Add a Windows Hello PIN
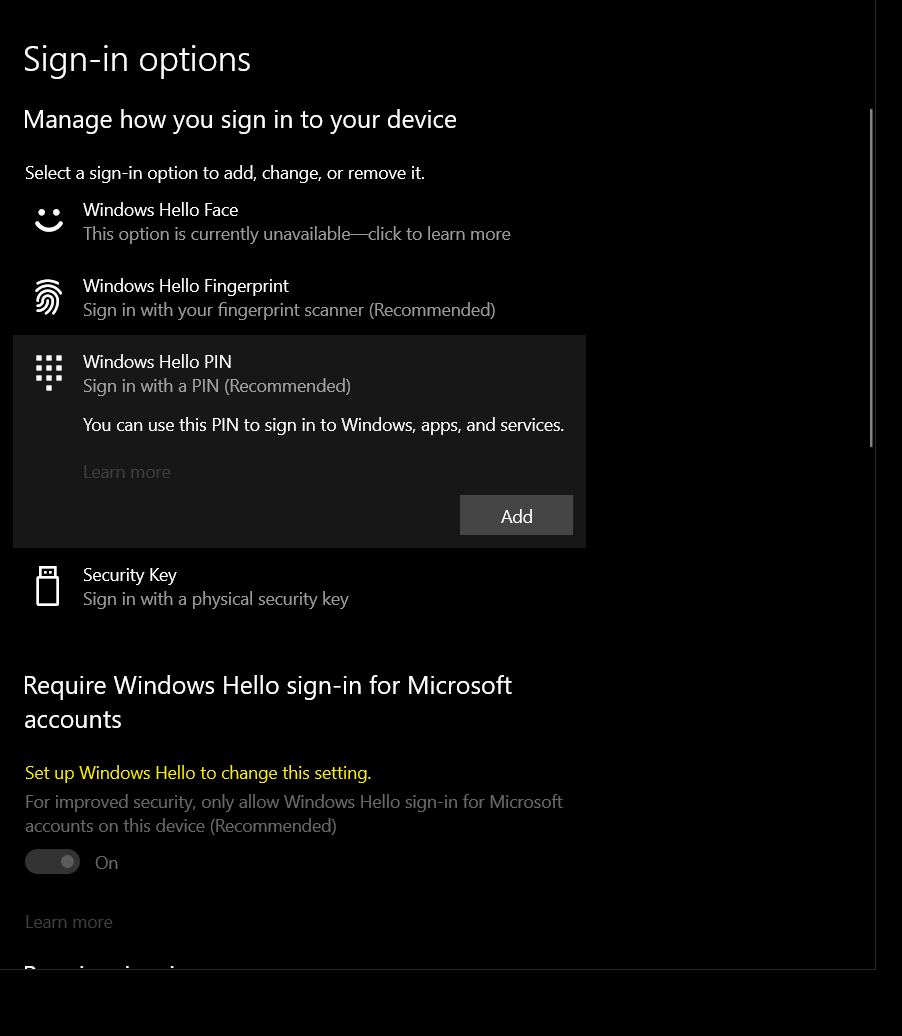Screen dimensions: 902x1036 [x=516, y=515]
